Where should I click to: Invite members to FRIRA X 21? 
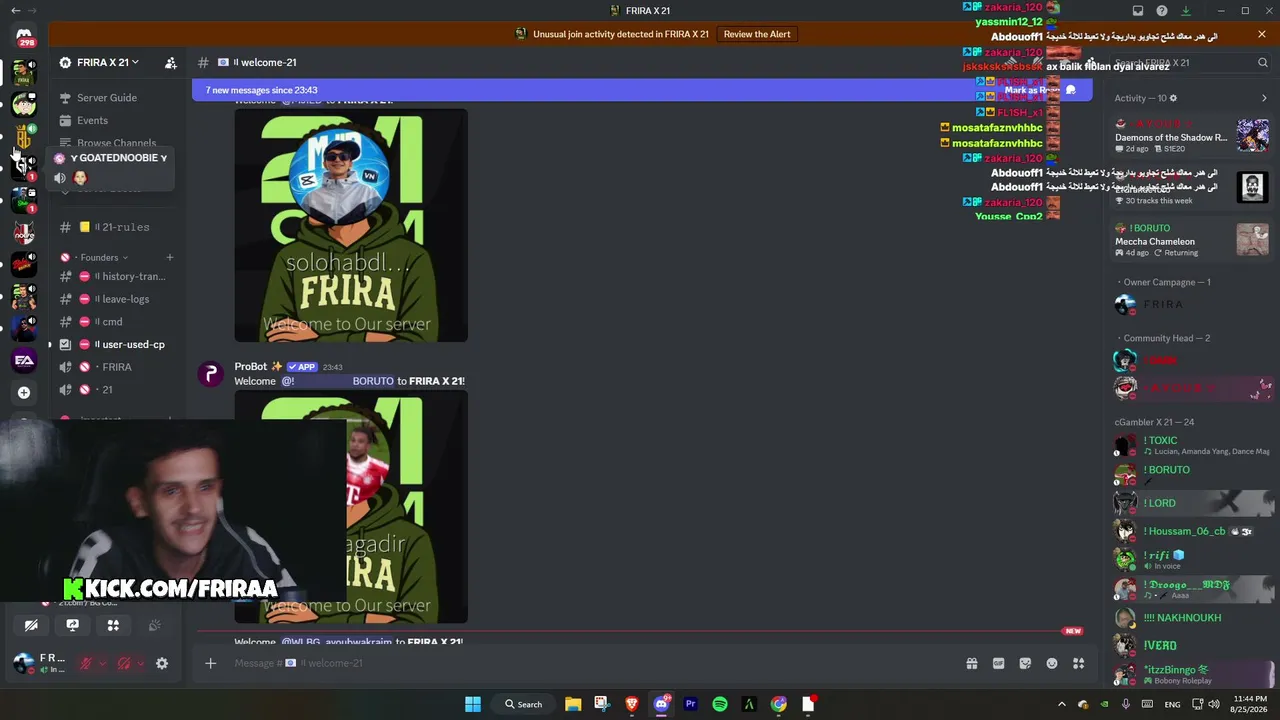point(171,62)
